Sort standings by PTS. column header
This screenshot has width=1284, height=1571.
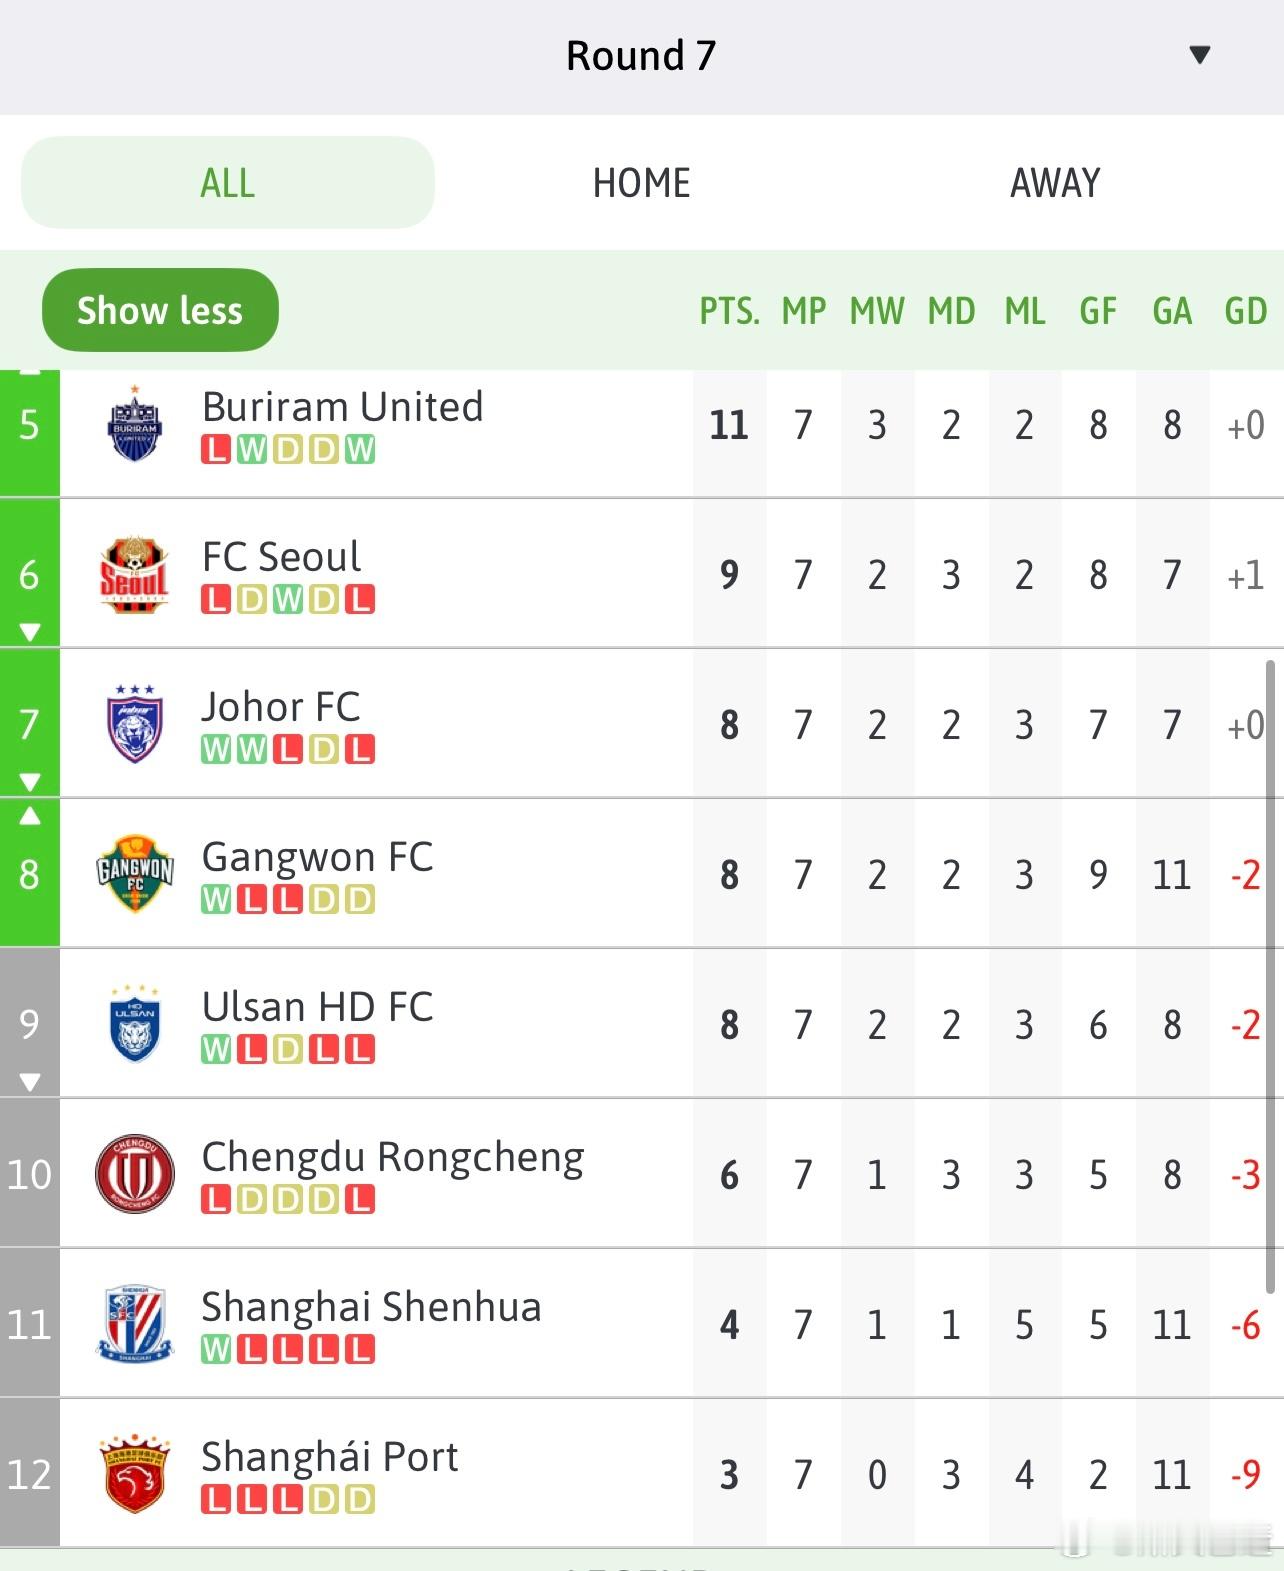click(x=729, y=311)
